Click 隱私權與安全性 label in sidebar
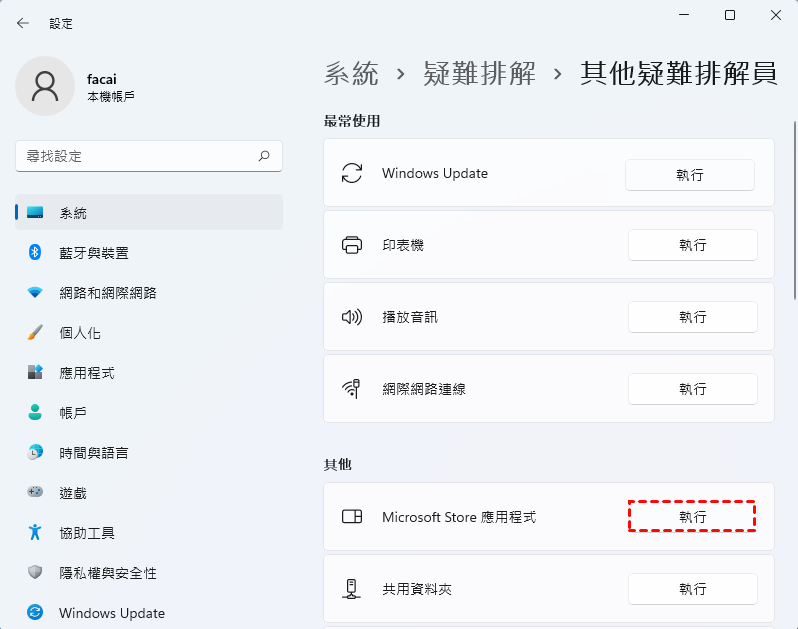The image size is (798, 629). click(x=108, y=573)
